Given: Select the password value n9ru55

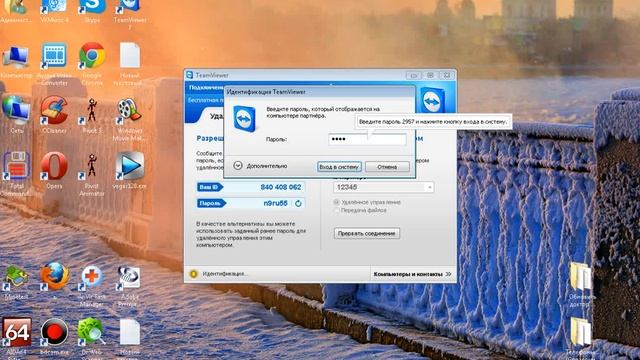Looking at the screenshot, I should coord(275,203).
